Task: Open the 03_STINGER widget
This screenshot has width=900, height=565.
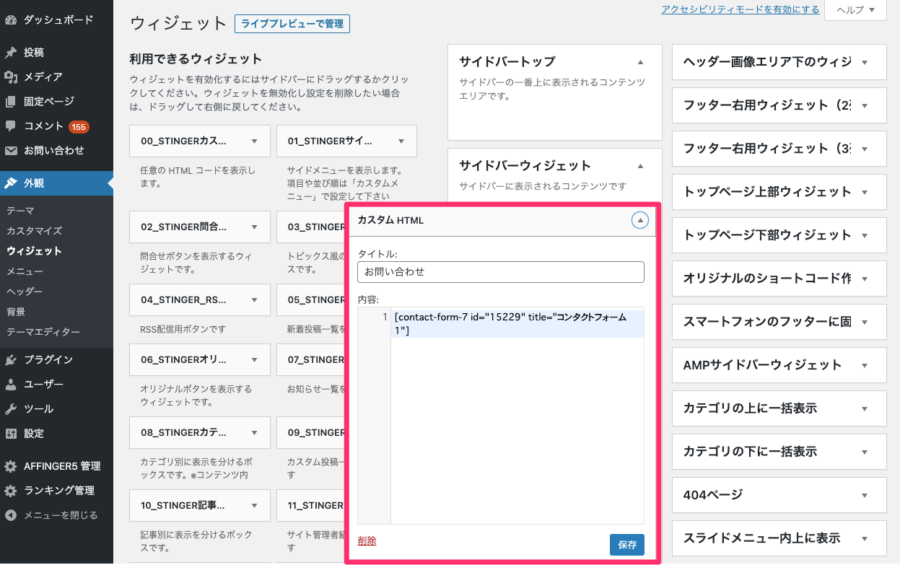Action: [311, 227]
